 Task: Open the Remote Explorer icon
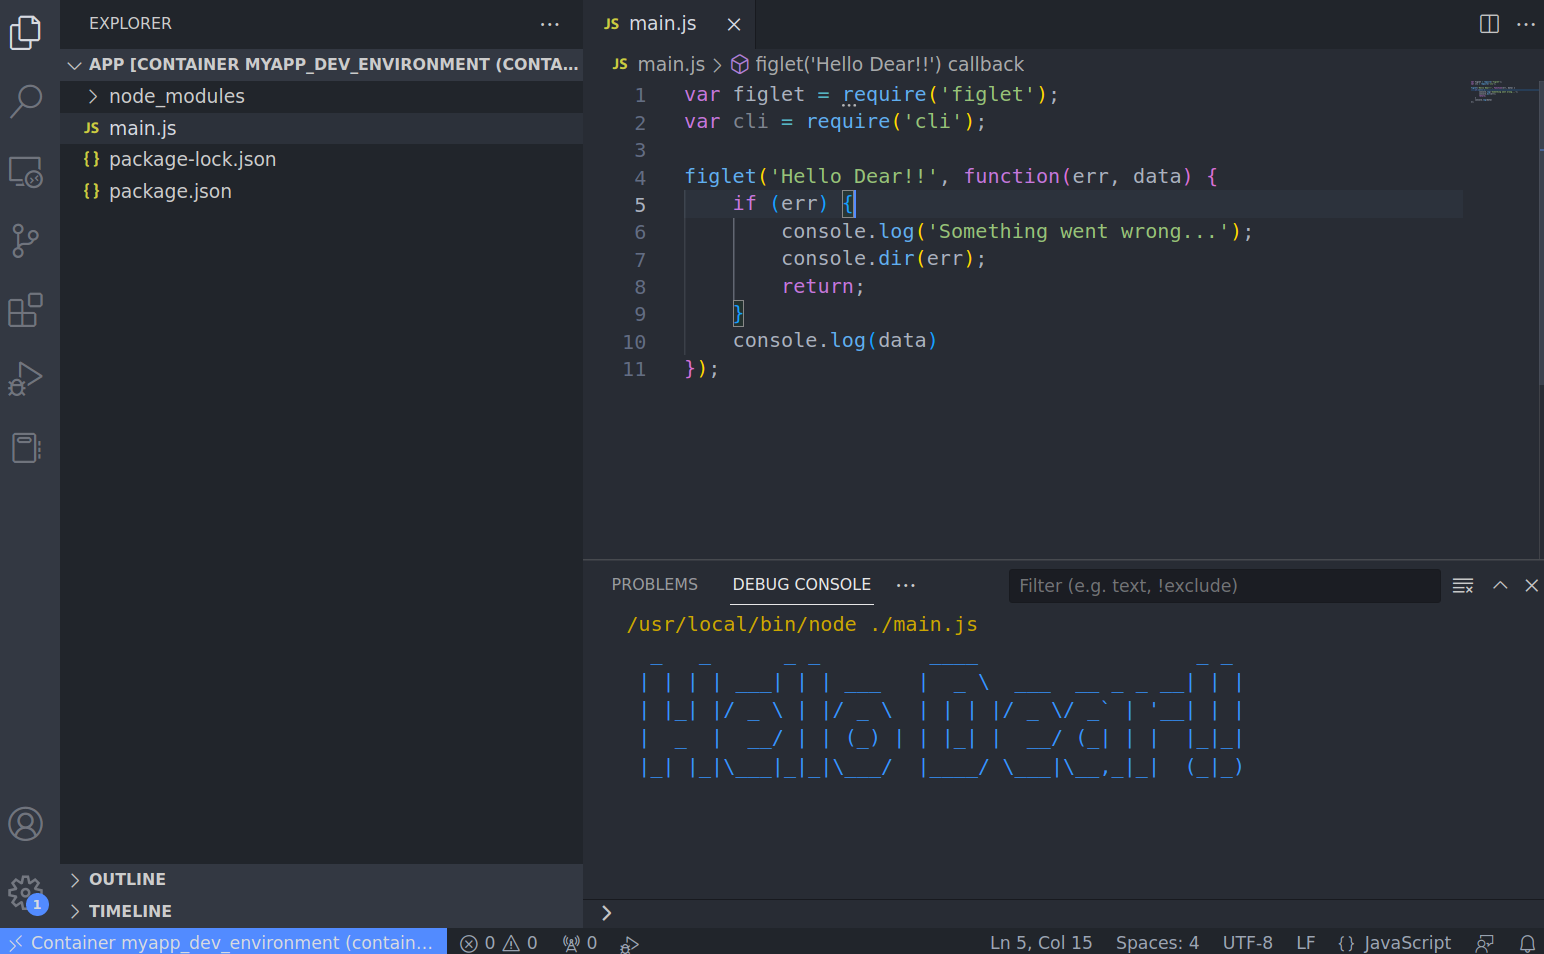(25, 171)
